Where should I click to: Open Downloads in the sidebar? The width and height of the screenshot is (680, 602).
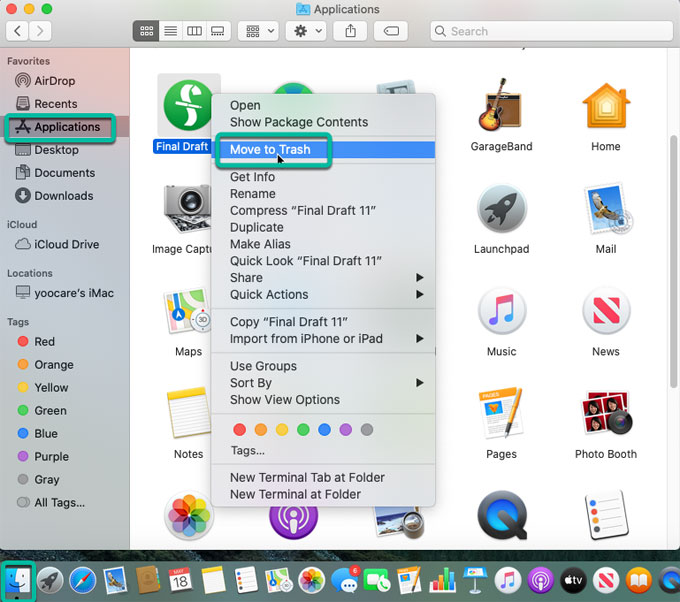coord(65,196)
